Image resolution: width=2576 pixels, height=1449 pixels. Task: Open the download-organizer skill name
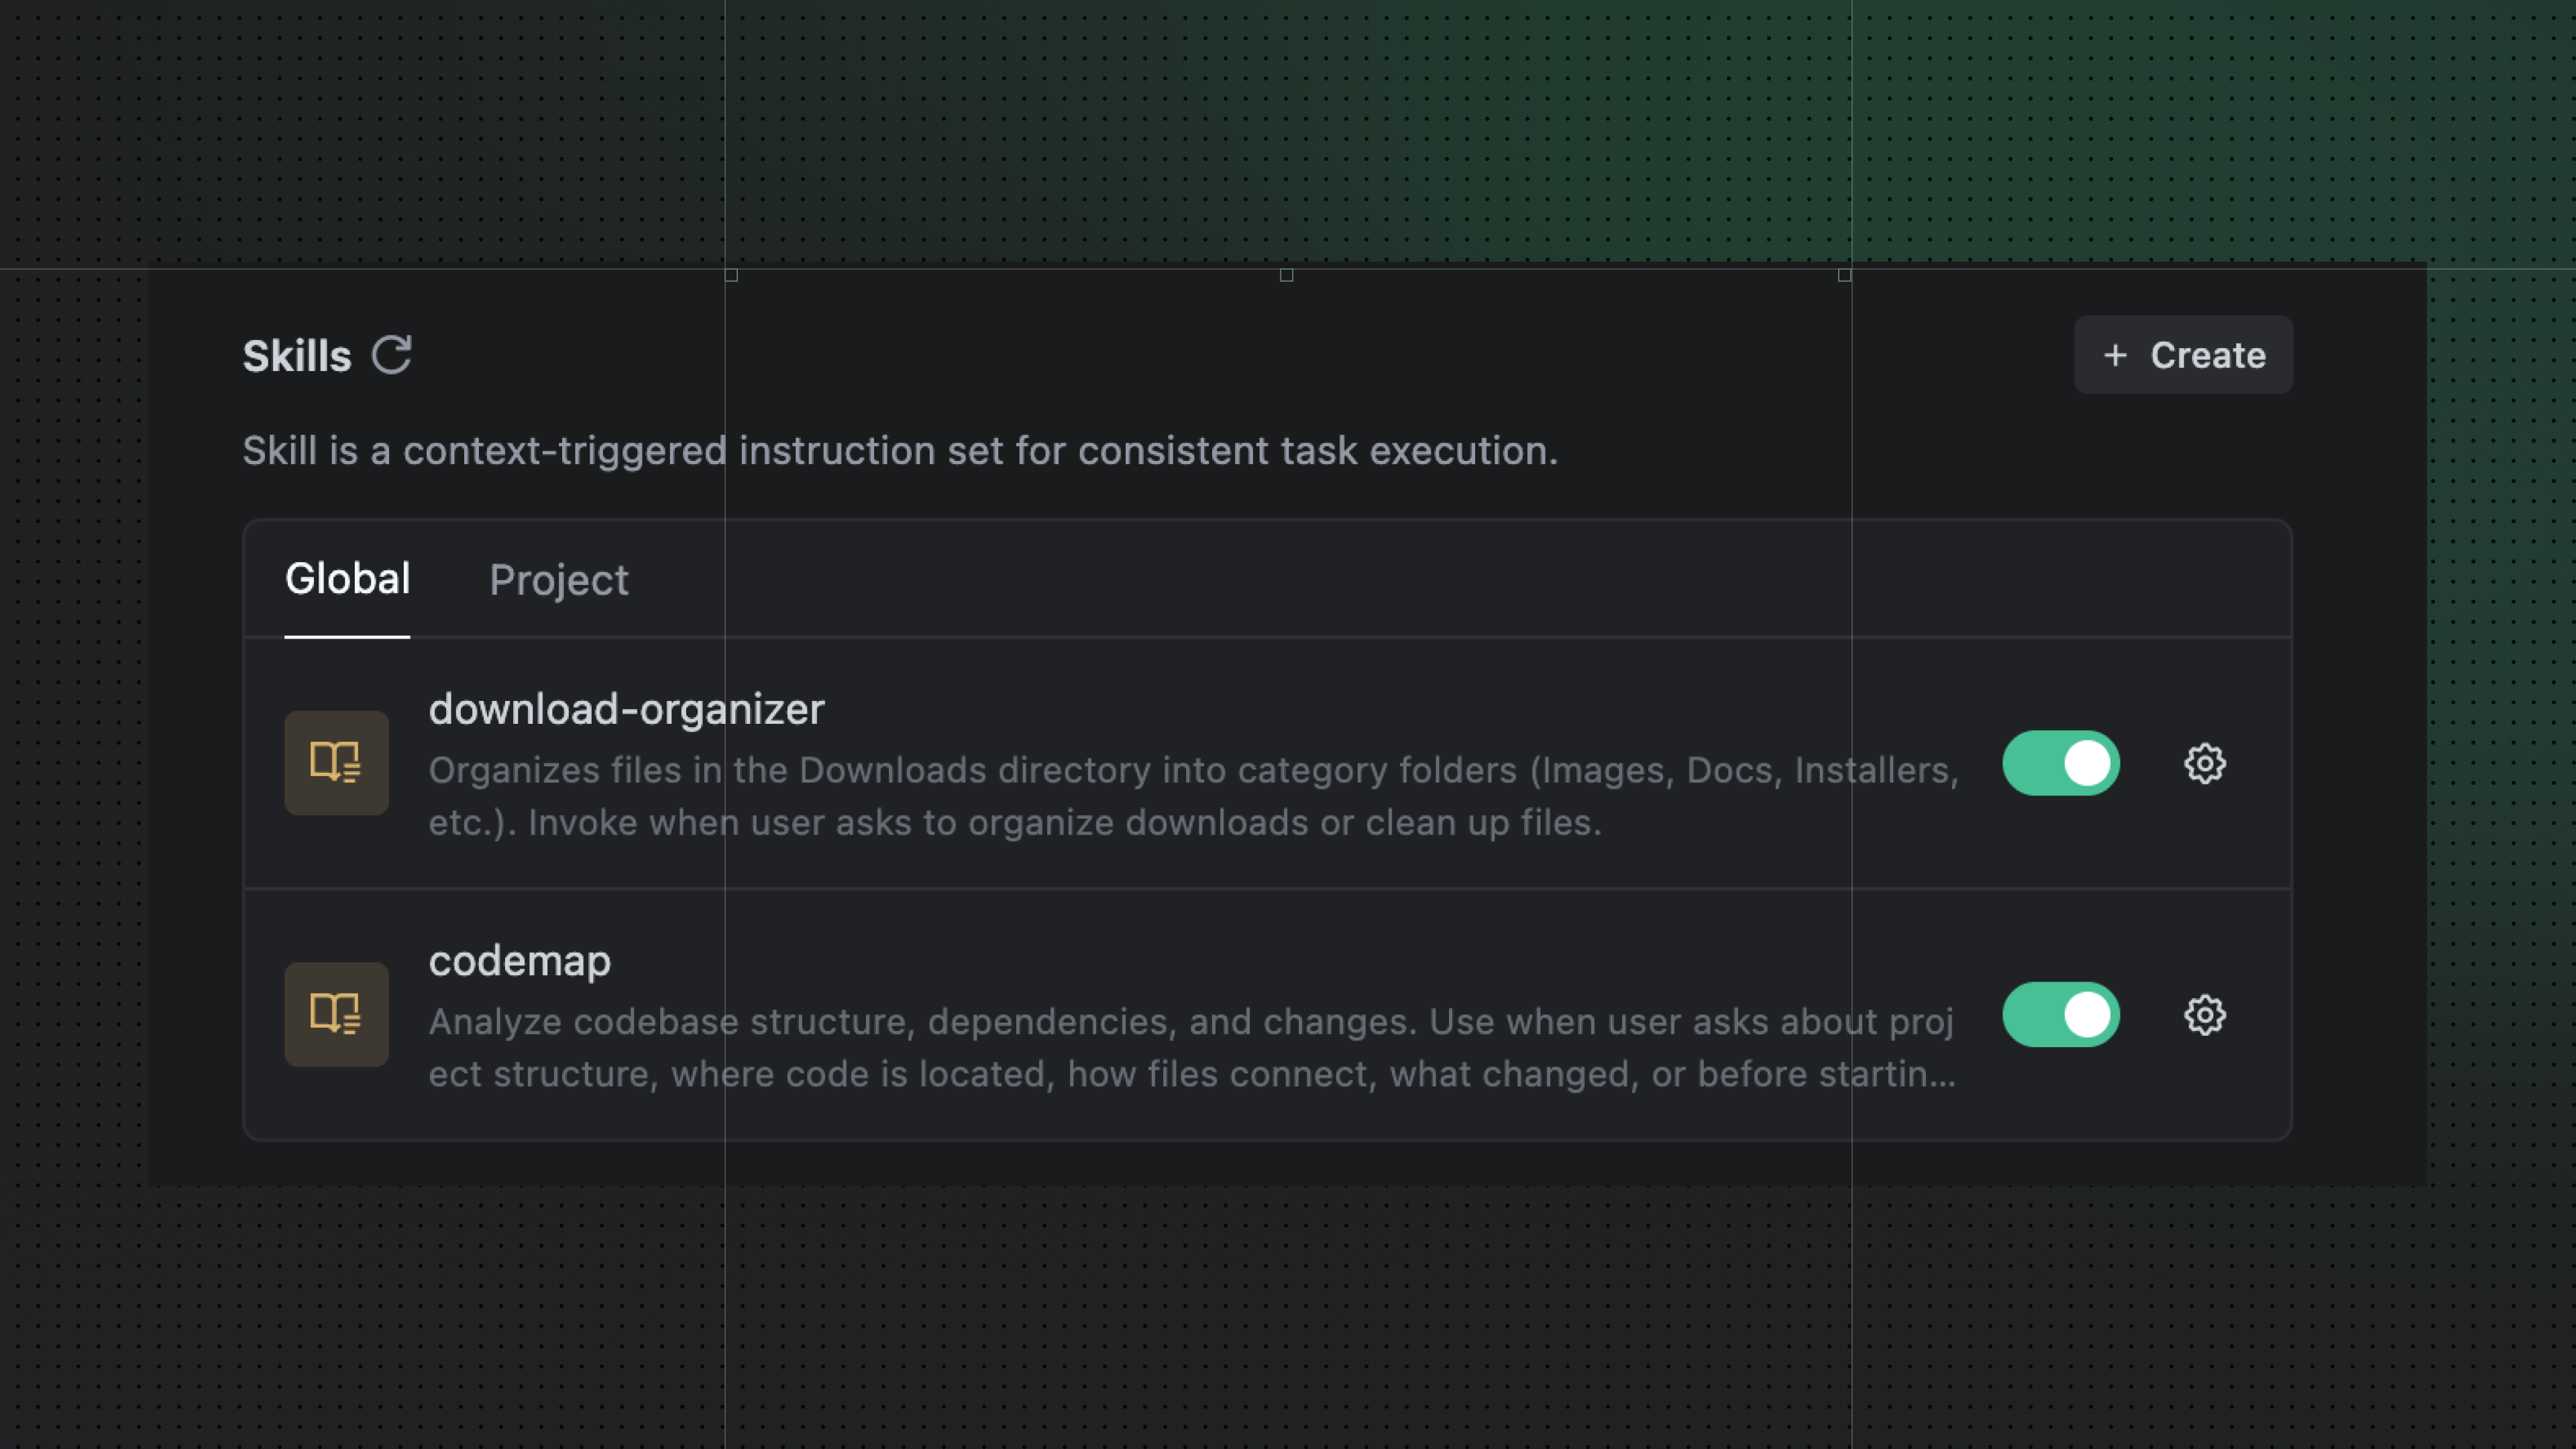pyautogui.click(x=627, y=709)
